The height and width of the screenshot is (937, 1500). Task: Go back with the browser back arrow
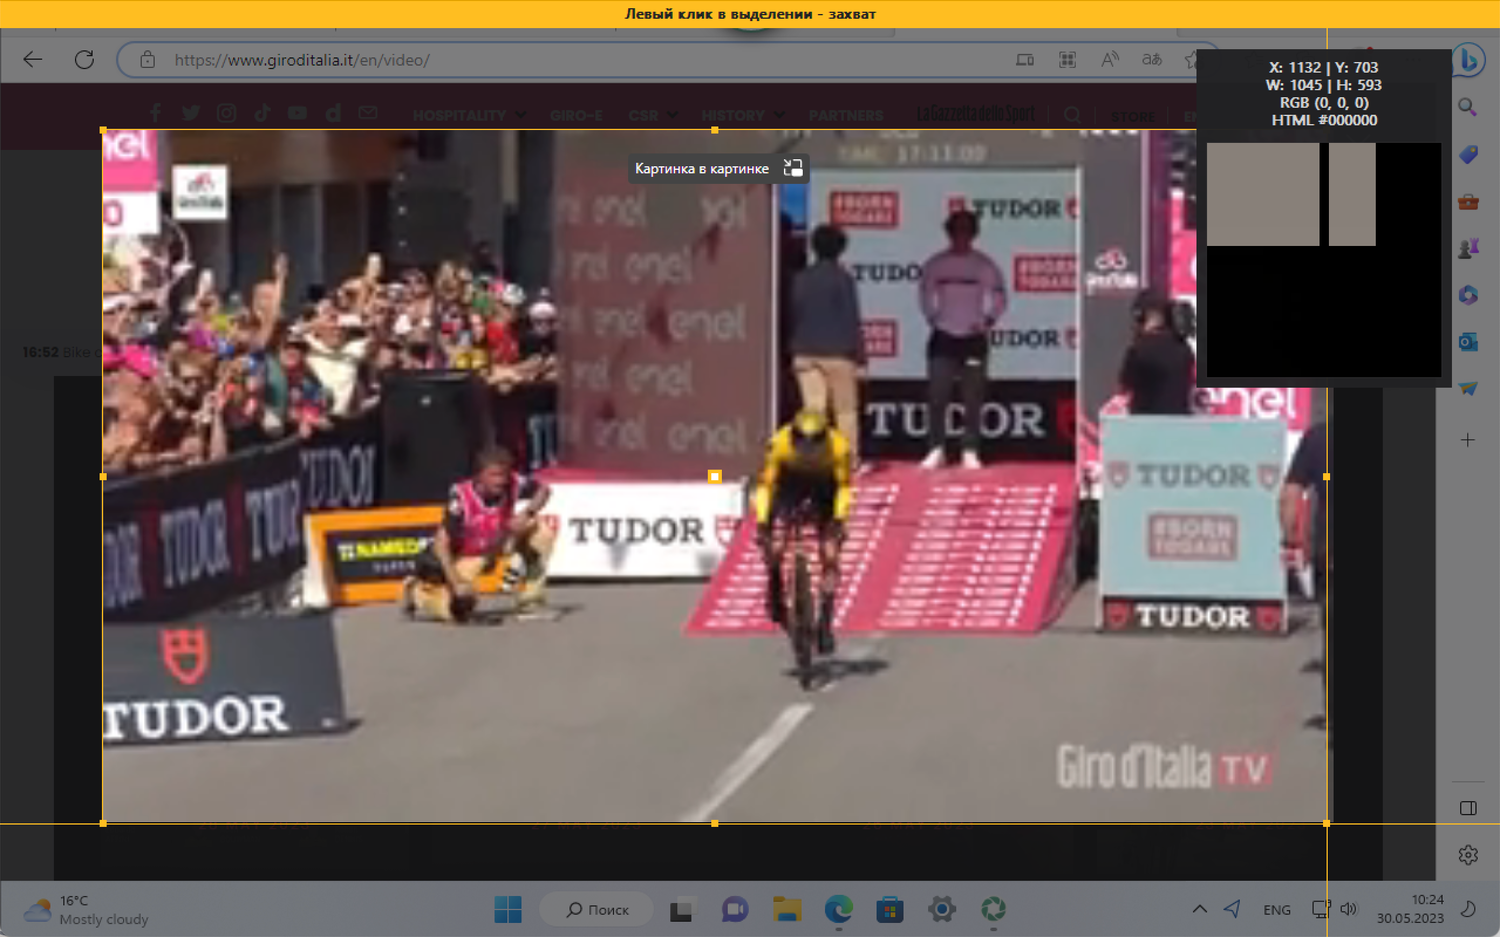coord(33,60)
